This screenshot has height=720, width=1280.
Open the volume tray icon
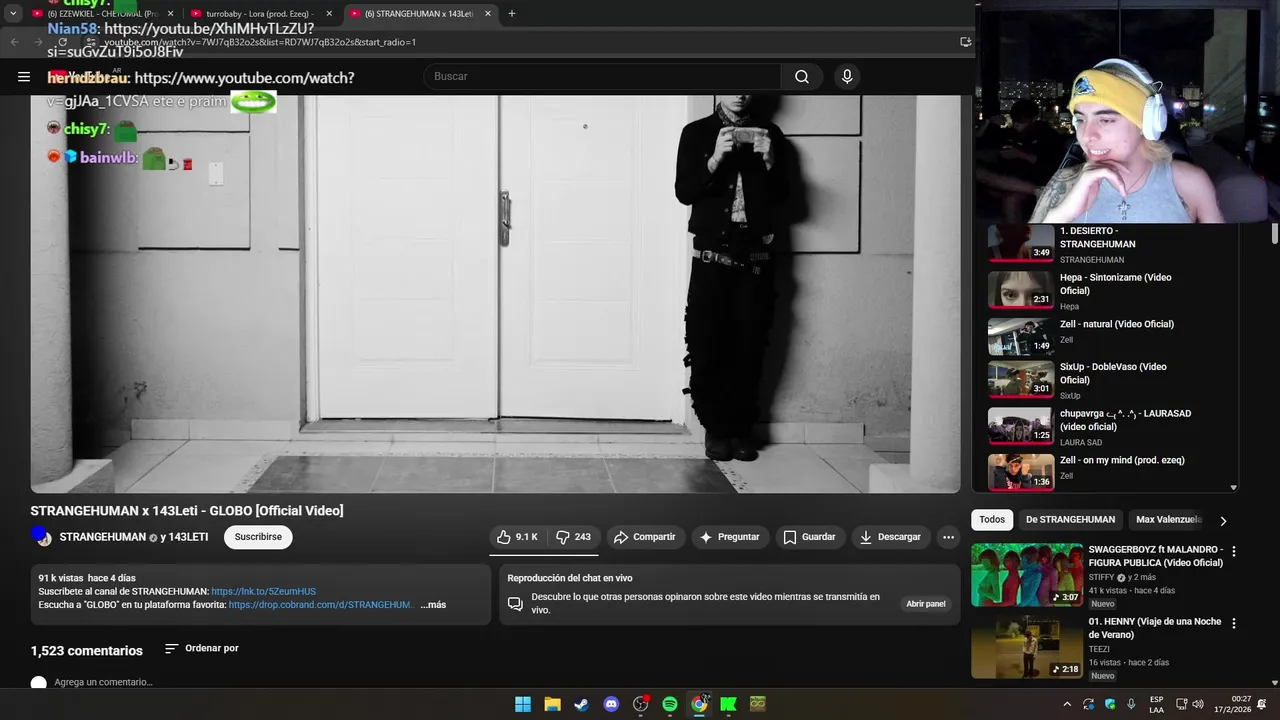1198,704
